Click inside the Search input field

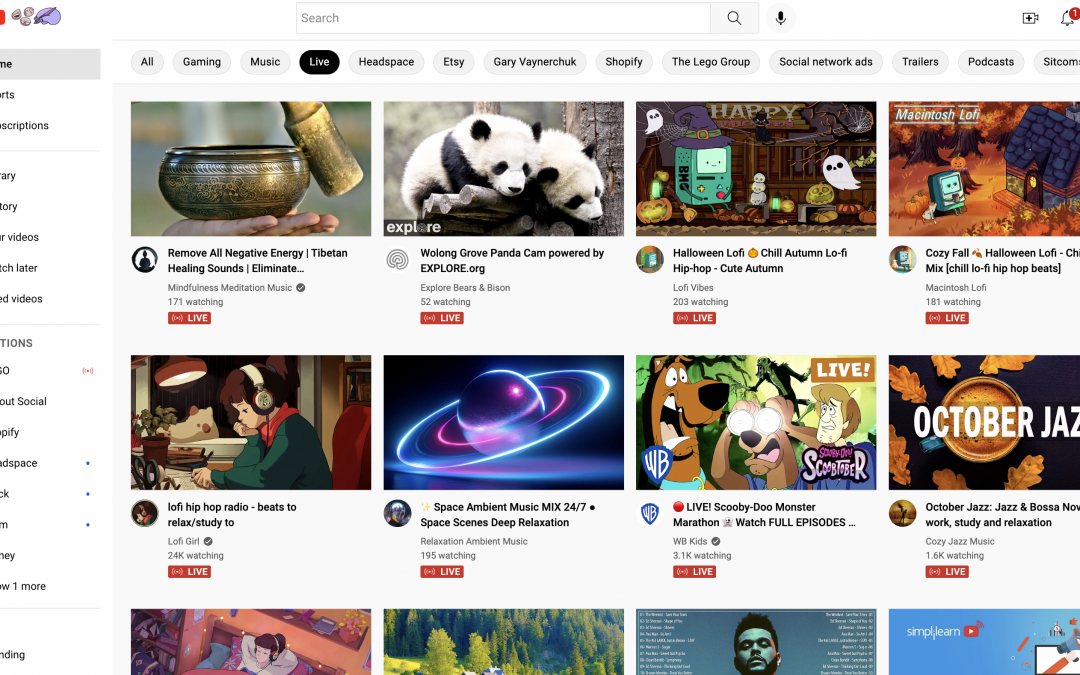point(503,18)
